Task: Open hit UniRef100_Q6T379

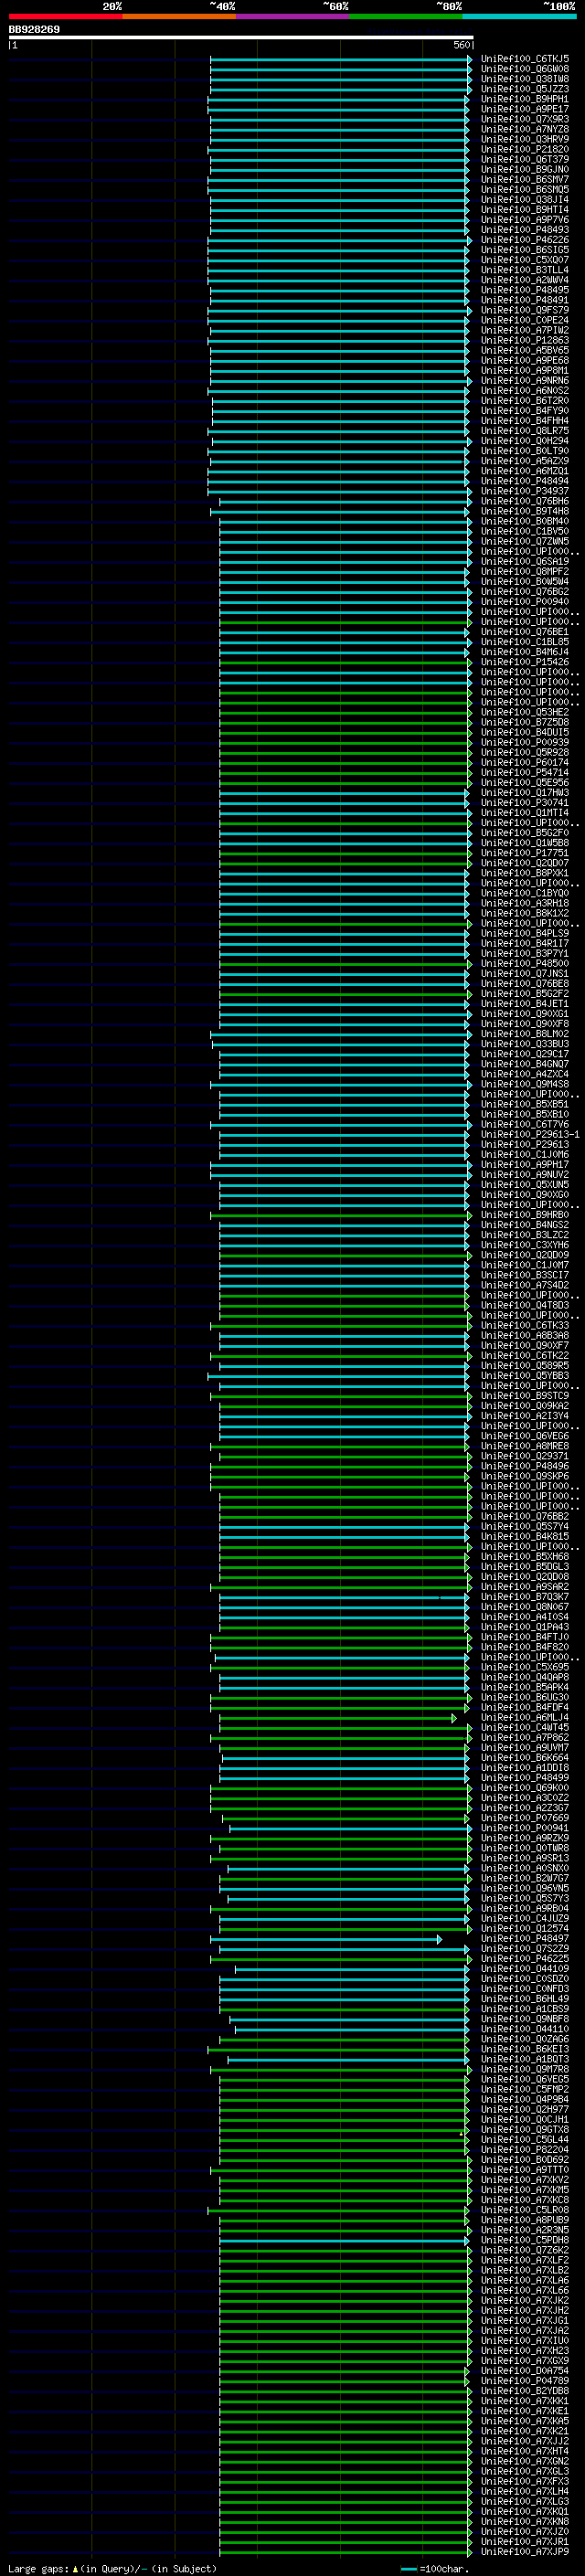Action: [525, 159]
